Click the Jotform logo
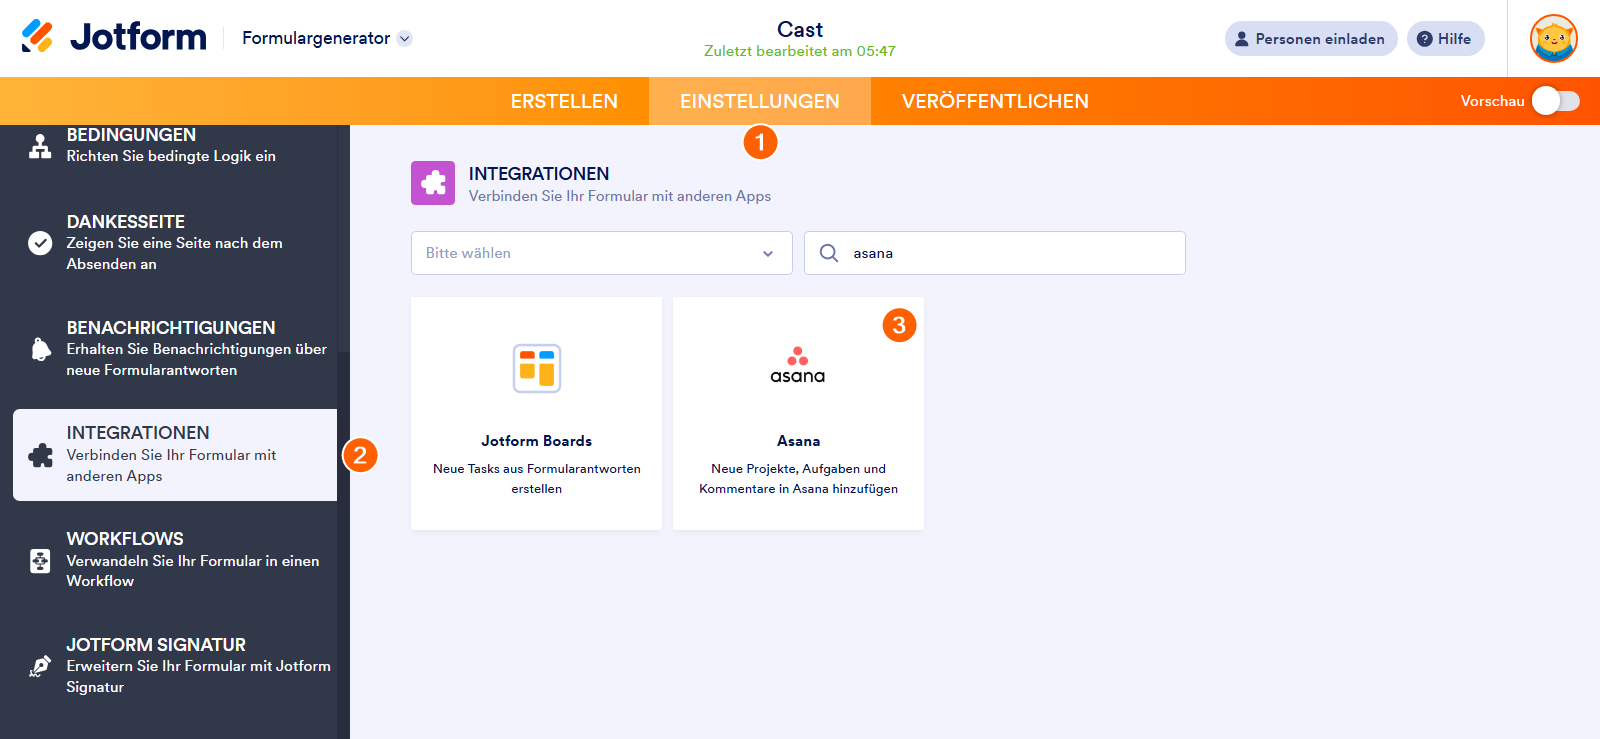The height and width of the screenshot is (739, 1600). point(114,37)
